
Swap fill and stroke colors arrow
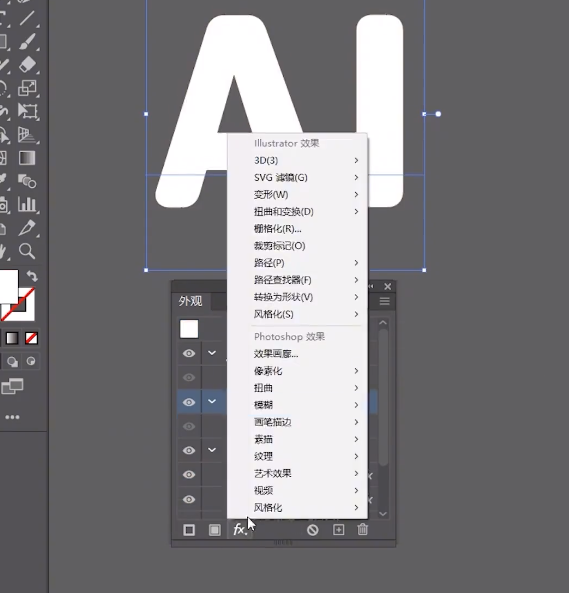pyautogui.click(x=32, y=276)
